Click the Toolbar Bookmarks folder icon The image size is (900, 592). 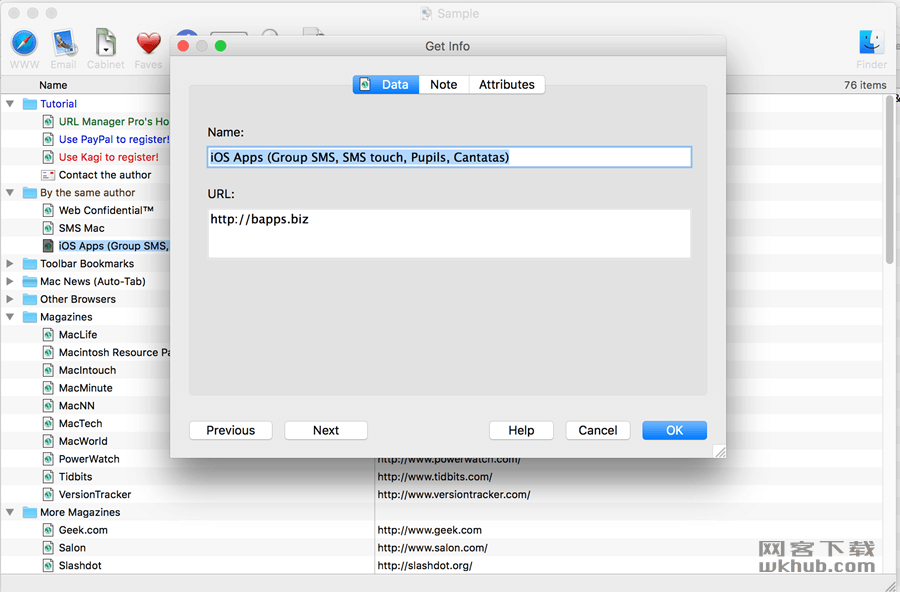click(30, 264)
